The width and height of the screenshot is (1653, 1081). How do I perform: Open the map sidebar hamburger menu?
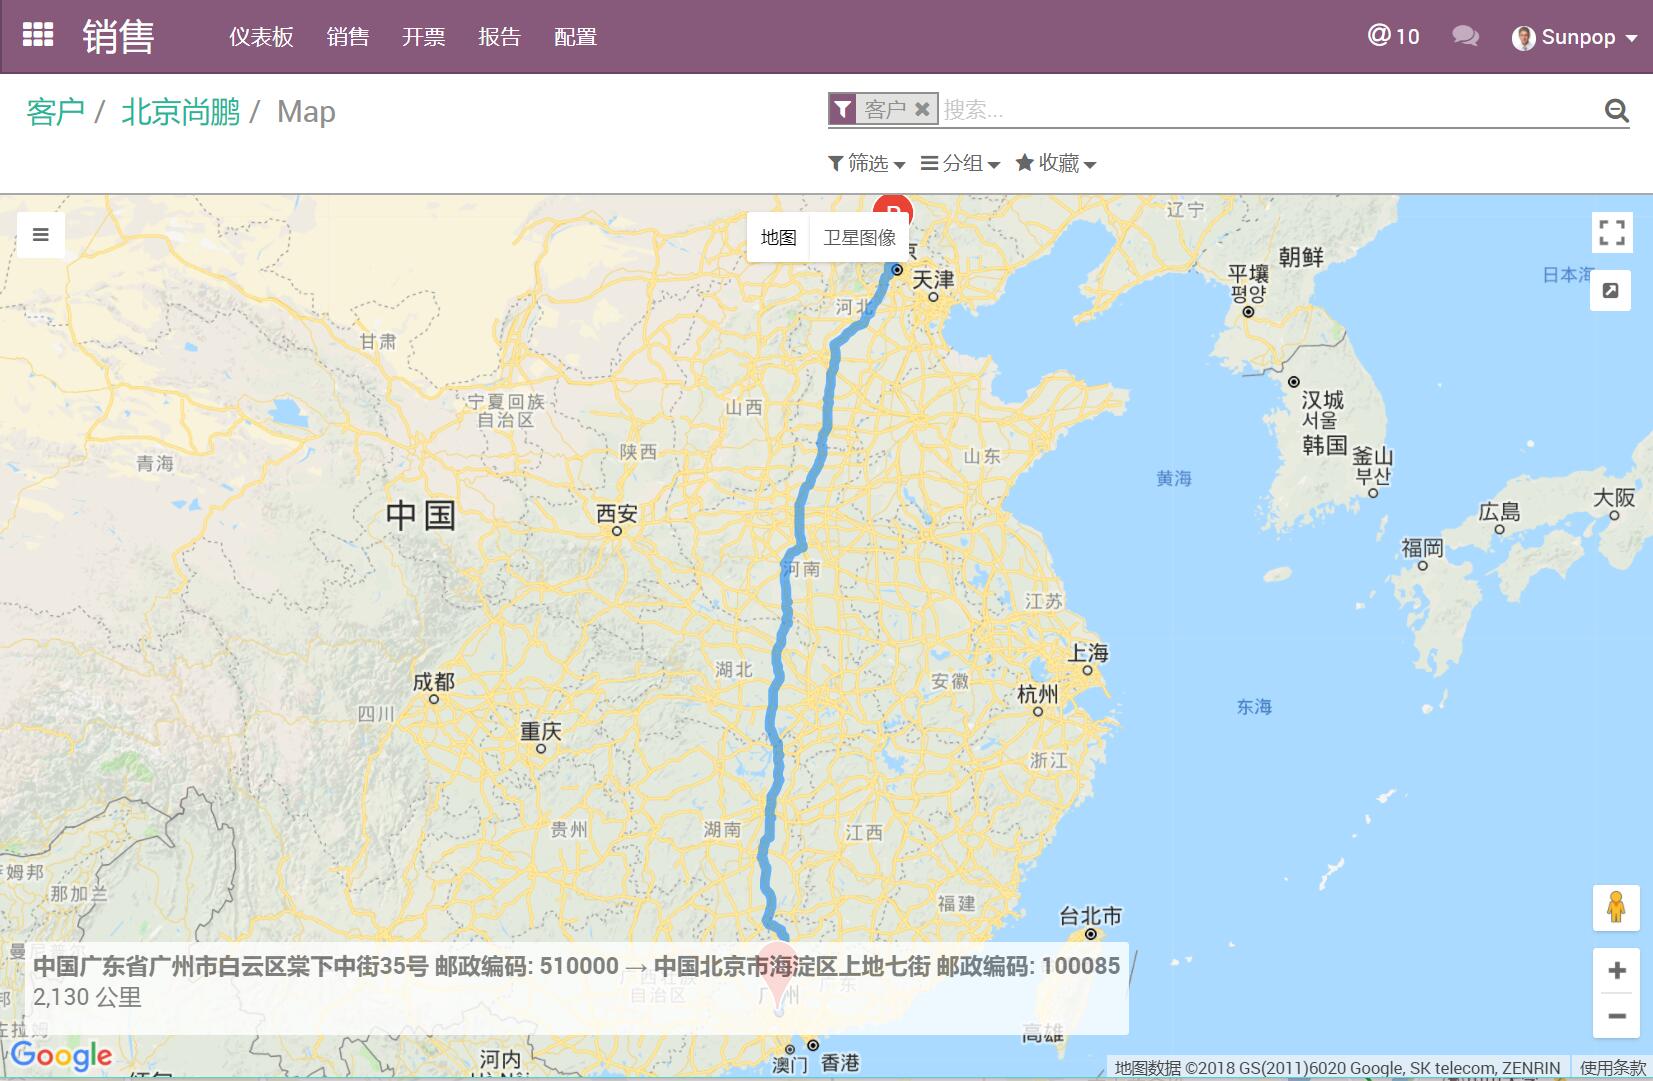41,235
